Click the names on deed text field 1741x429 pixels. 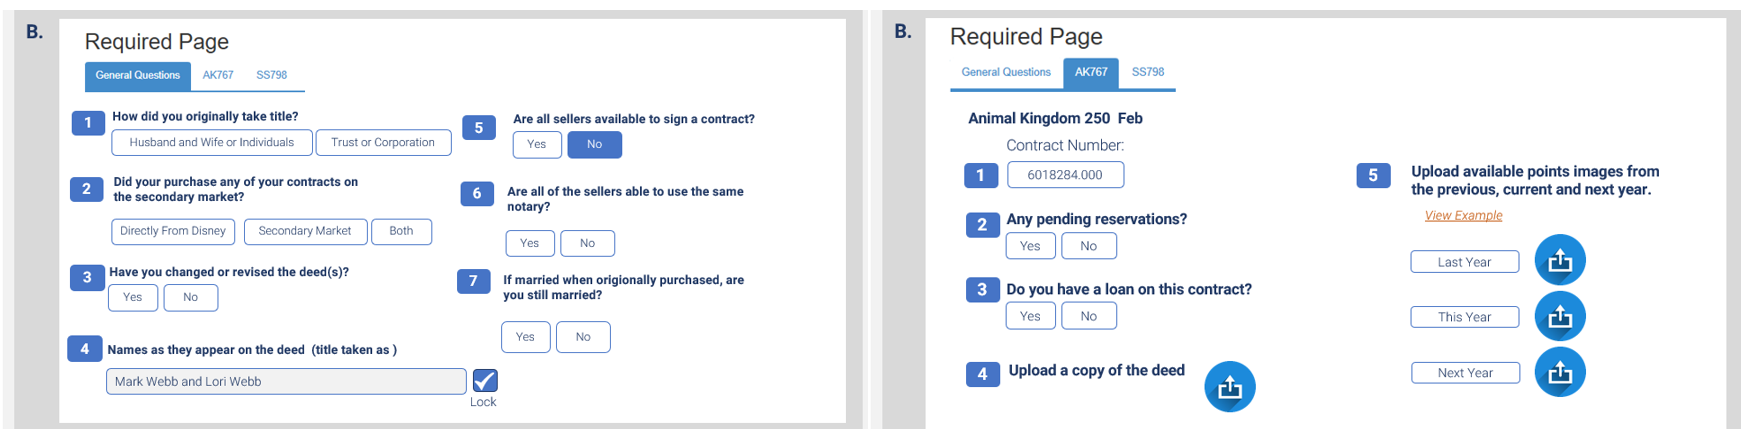[286, 381]
